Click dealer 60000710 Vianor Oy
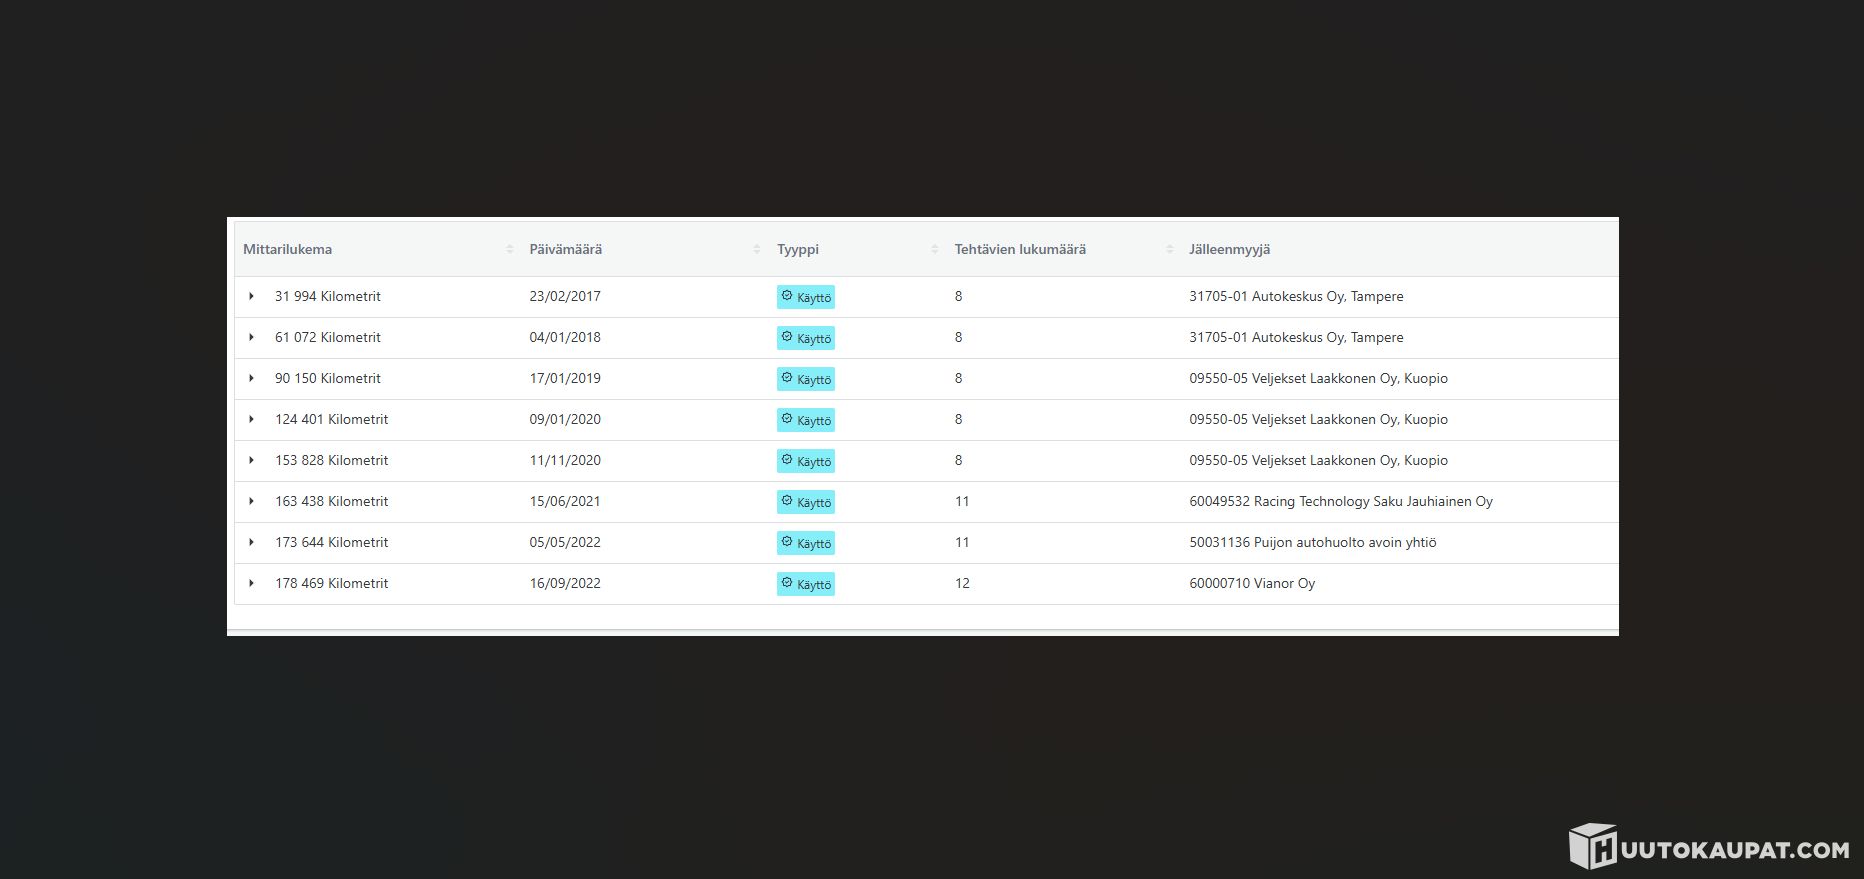 (1252, 583)
